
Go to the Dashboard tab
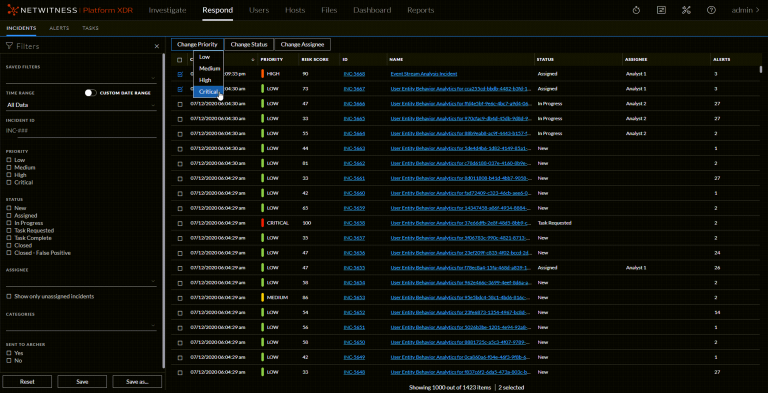[x=372, y=10]
